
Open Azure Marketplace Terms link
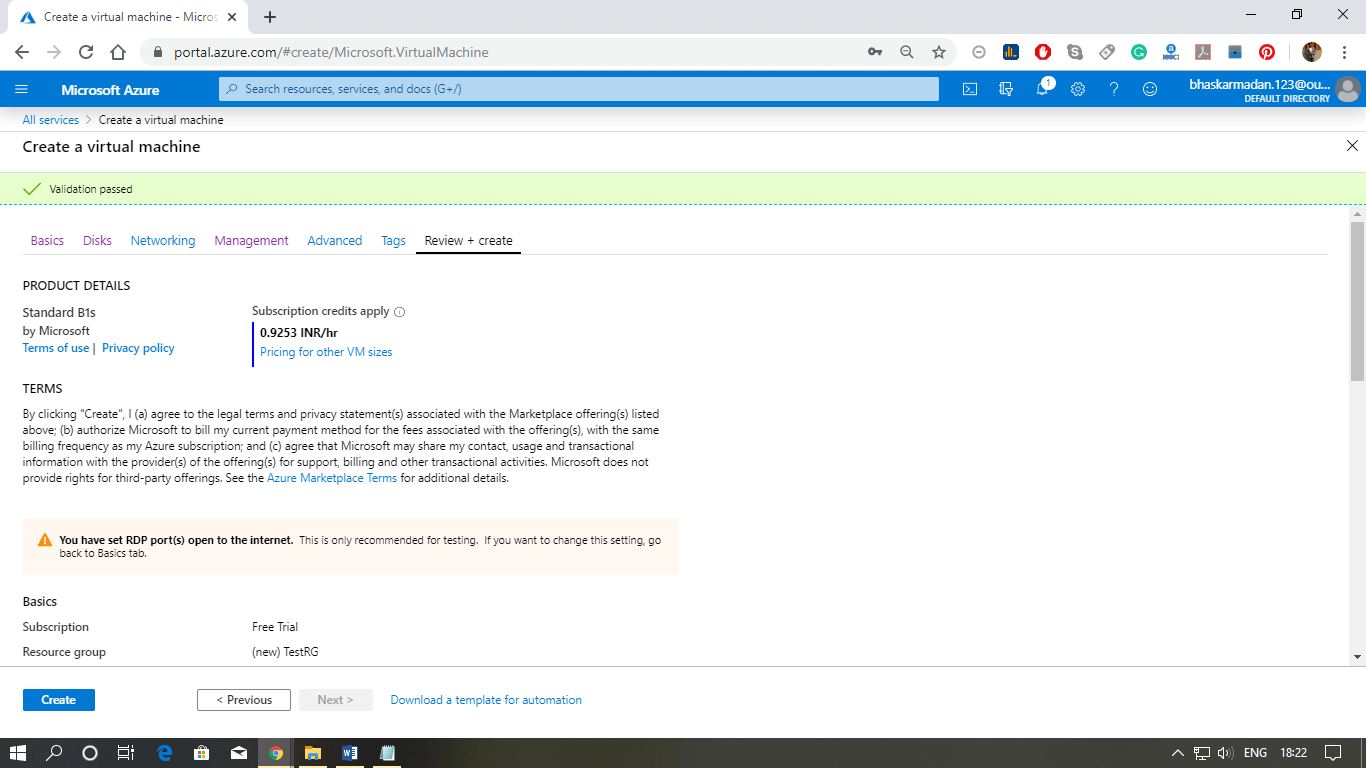tap(331, 477)
